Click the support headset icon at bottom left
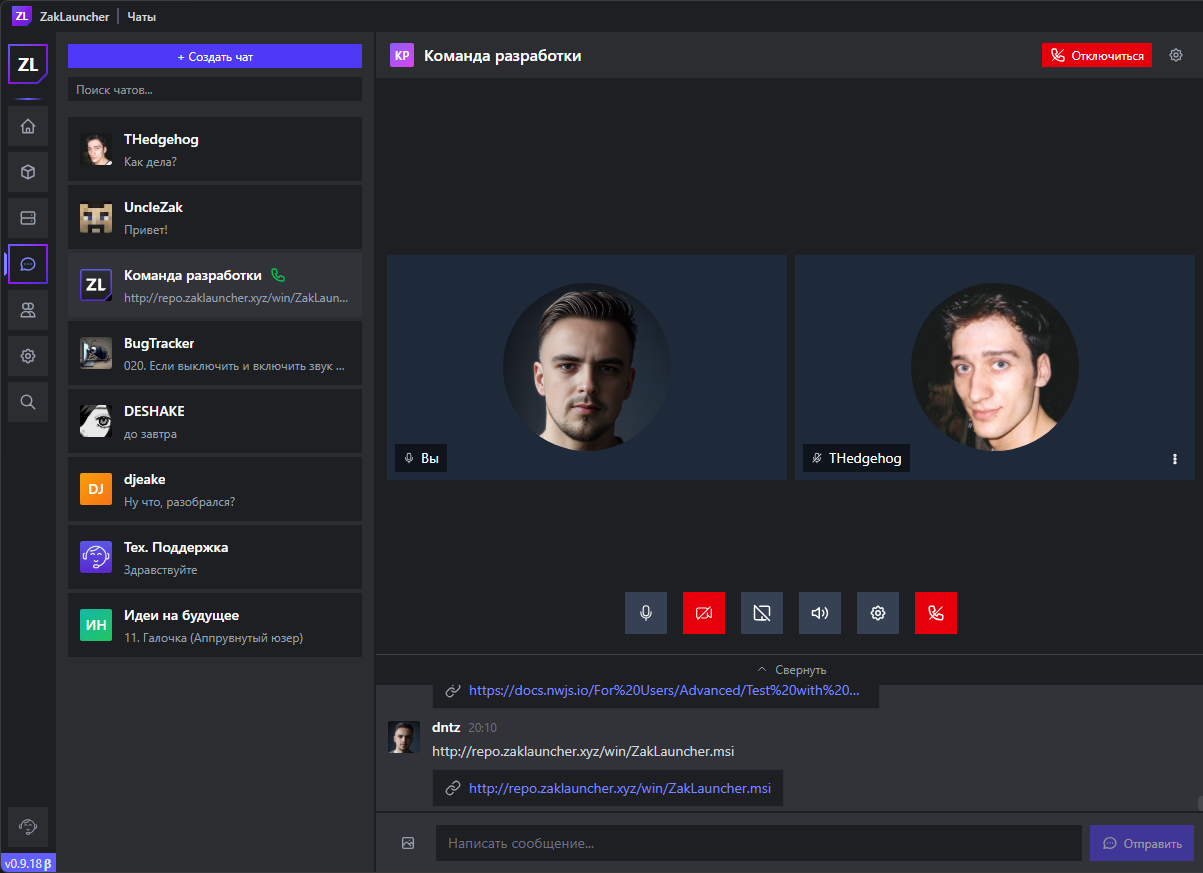The width and height of the screenshot is (1203, 873). [x=28, y=827]
